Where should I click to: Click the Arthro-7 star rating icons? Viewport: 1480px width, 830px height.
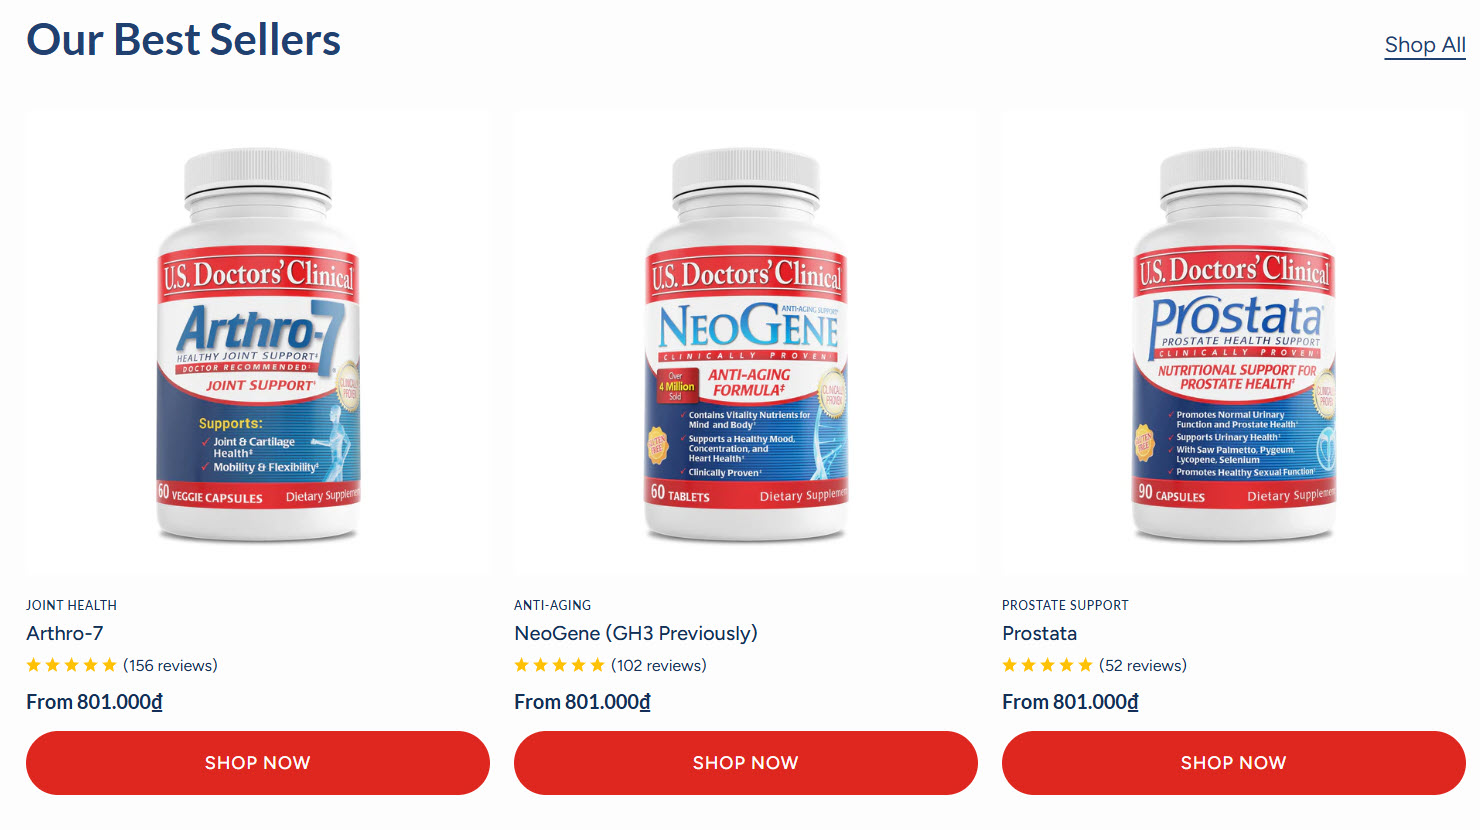(x=72, y=665)
